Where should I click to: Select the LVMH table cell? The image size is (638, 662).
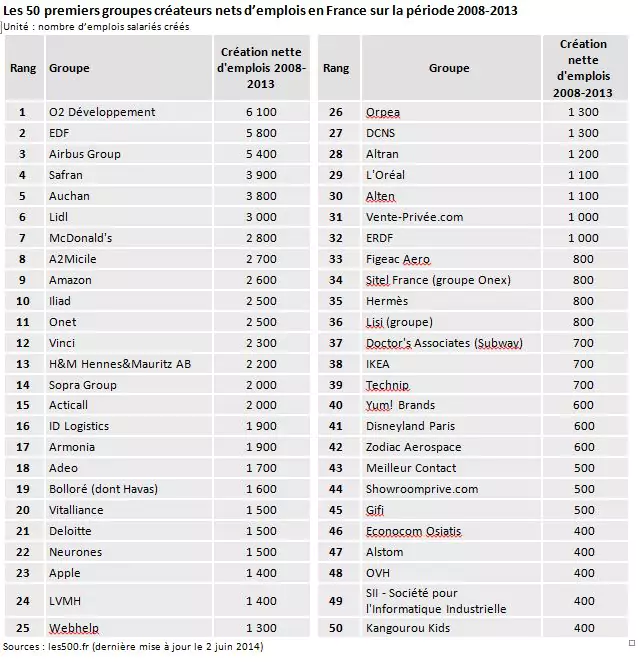tap(64, 600)
